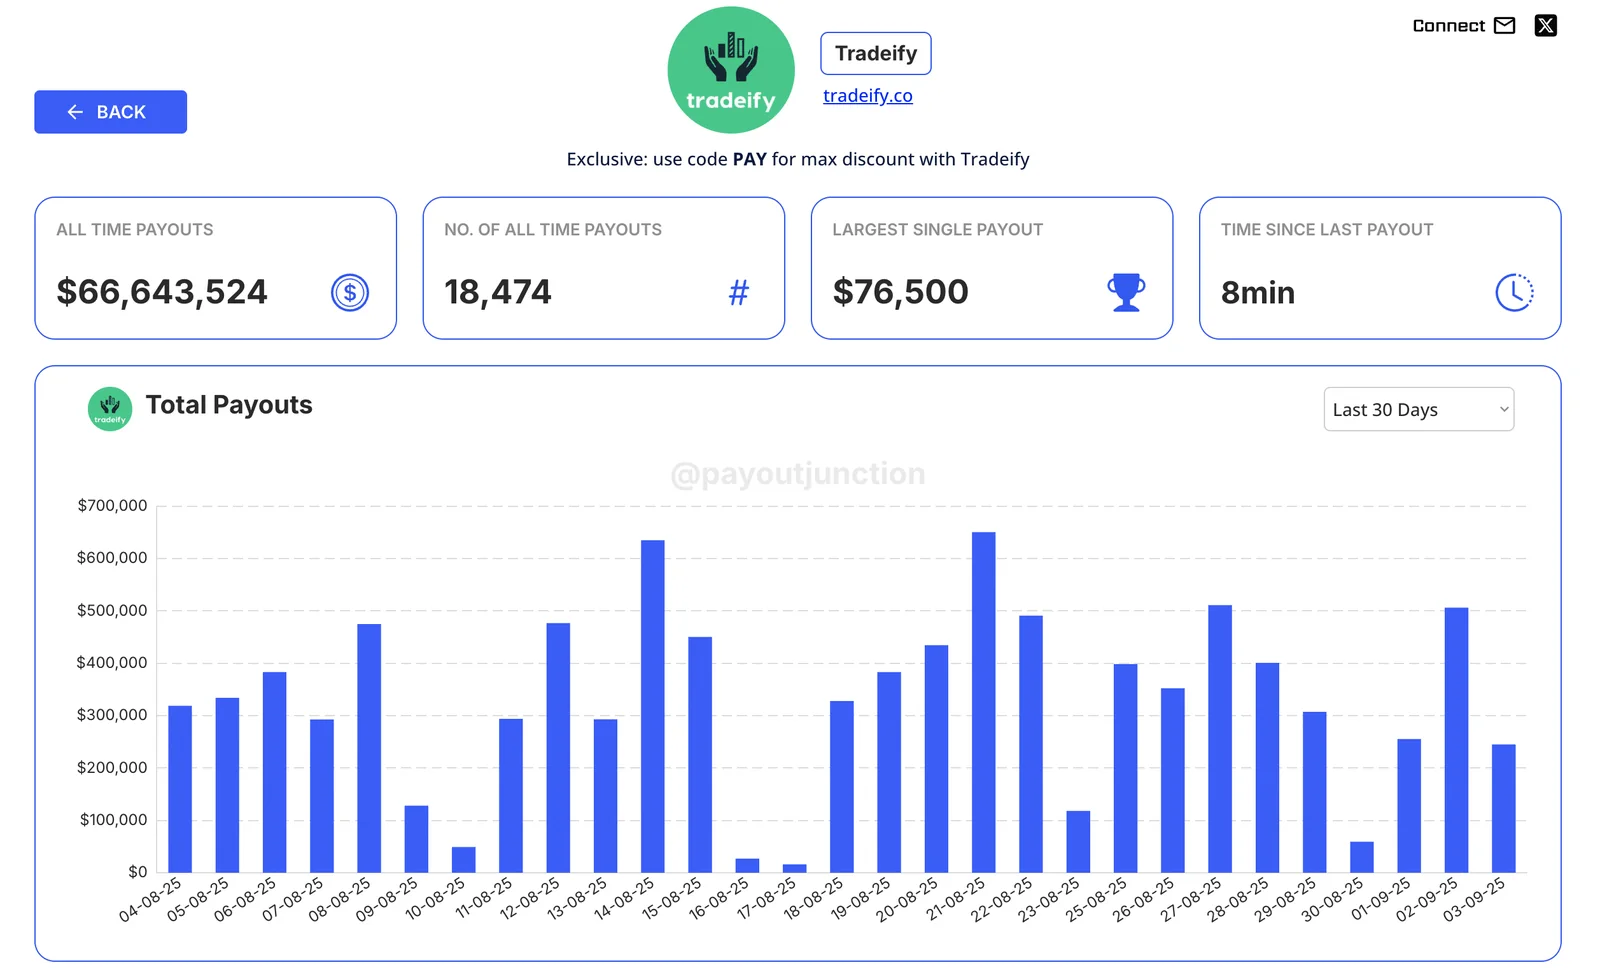Click the Total Payouts heading
Viewport: 1600px width, 972px height.
pos(229,405)
